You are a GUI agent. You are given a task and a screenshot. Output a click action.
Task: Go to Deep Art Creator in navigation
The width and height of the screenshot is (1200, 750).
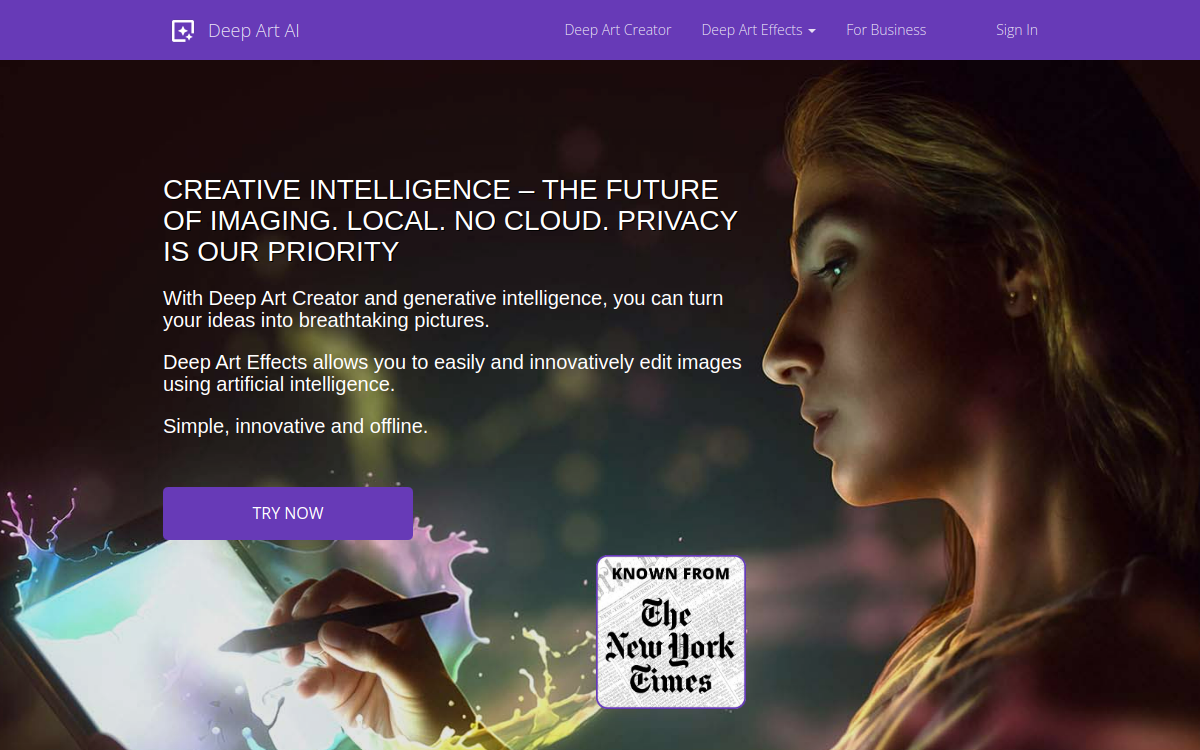pyautogui.click(x=618, y=30)
